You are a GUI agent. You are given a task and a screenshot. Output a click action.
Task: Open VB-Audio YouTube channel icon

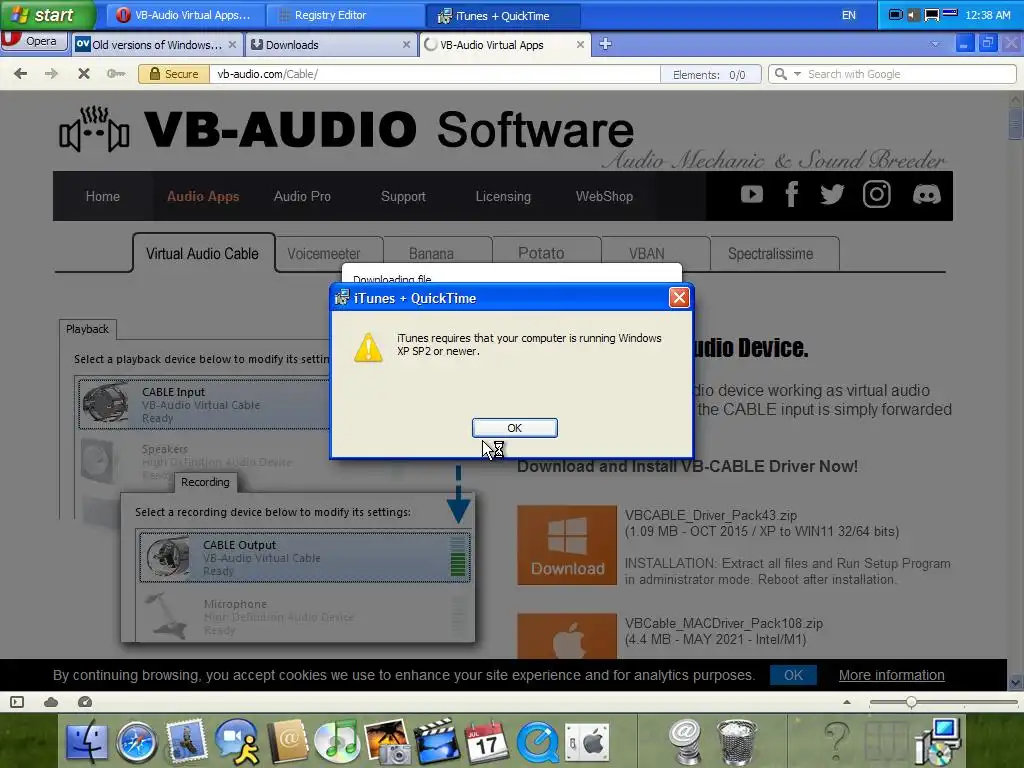click(x=752, y=194)
